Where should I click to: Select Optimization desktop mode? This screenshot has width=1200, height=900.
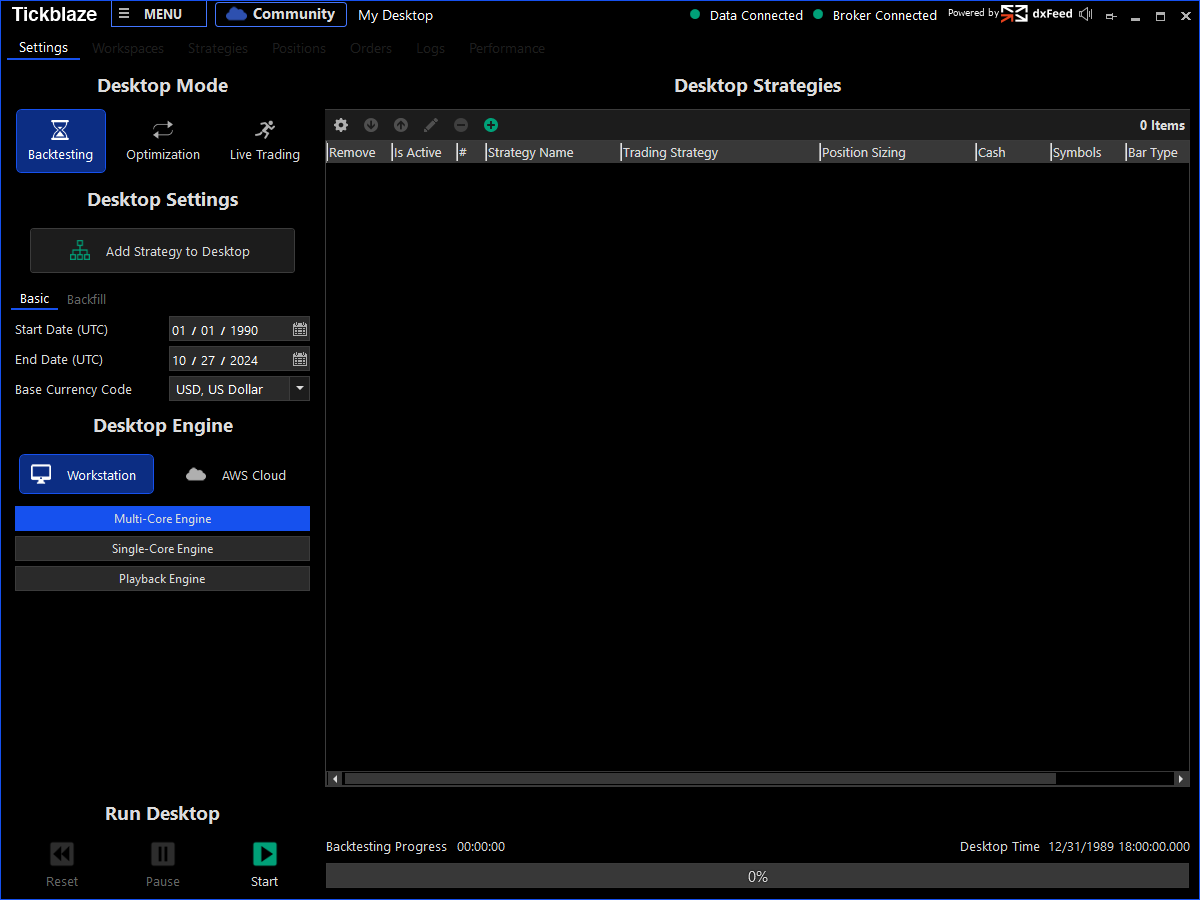(x=163, y=141)
